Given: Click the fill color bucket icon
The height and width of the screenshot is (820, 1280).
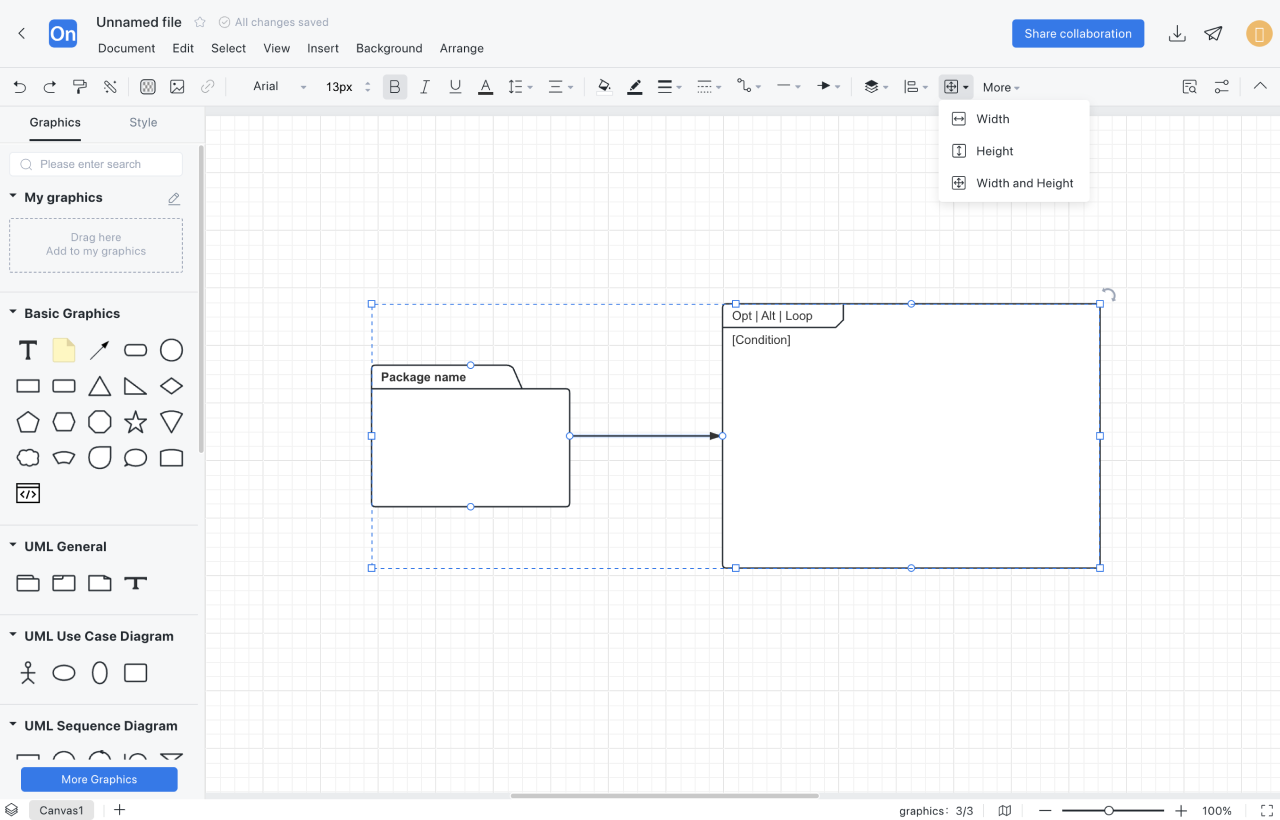Looking at the screenshot, I should pos(604,87).
